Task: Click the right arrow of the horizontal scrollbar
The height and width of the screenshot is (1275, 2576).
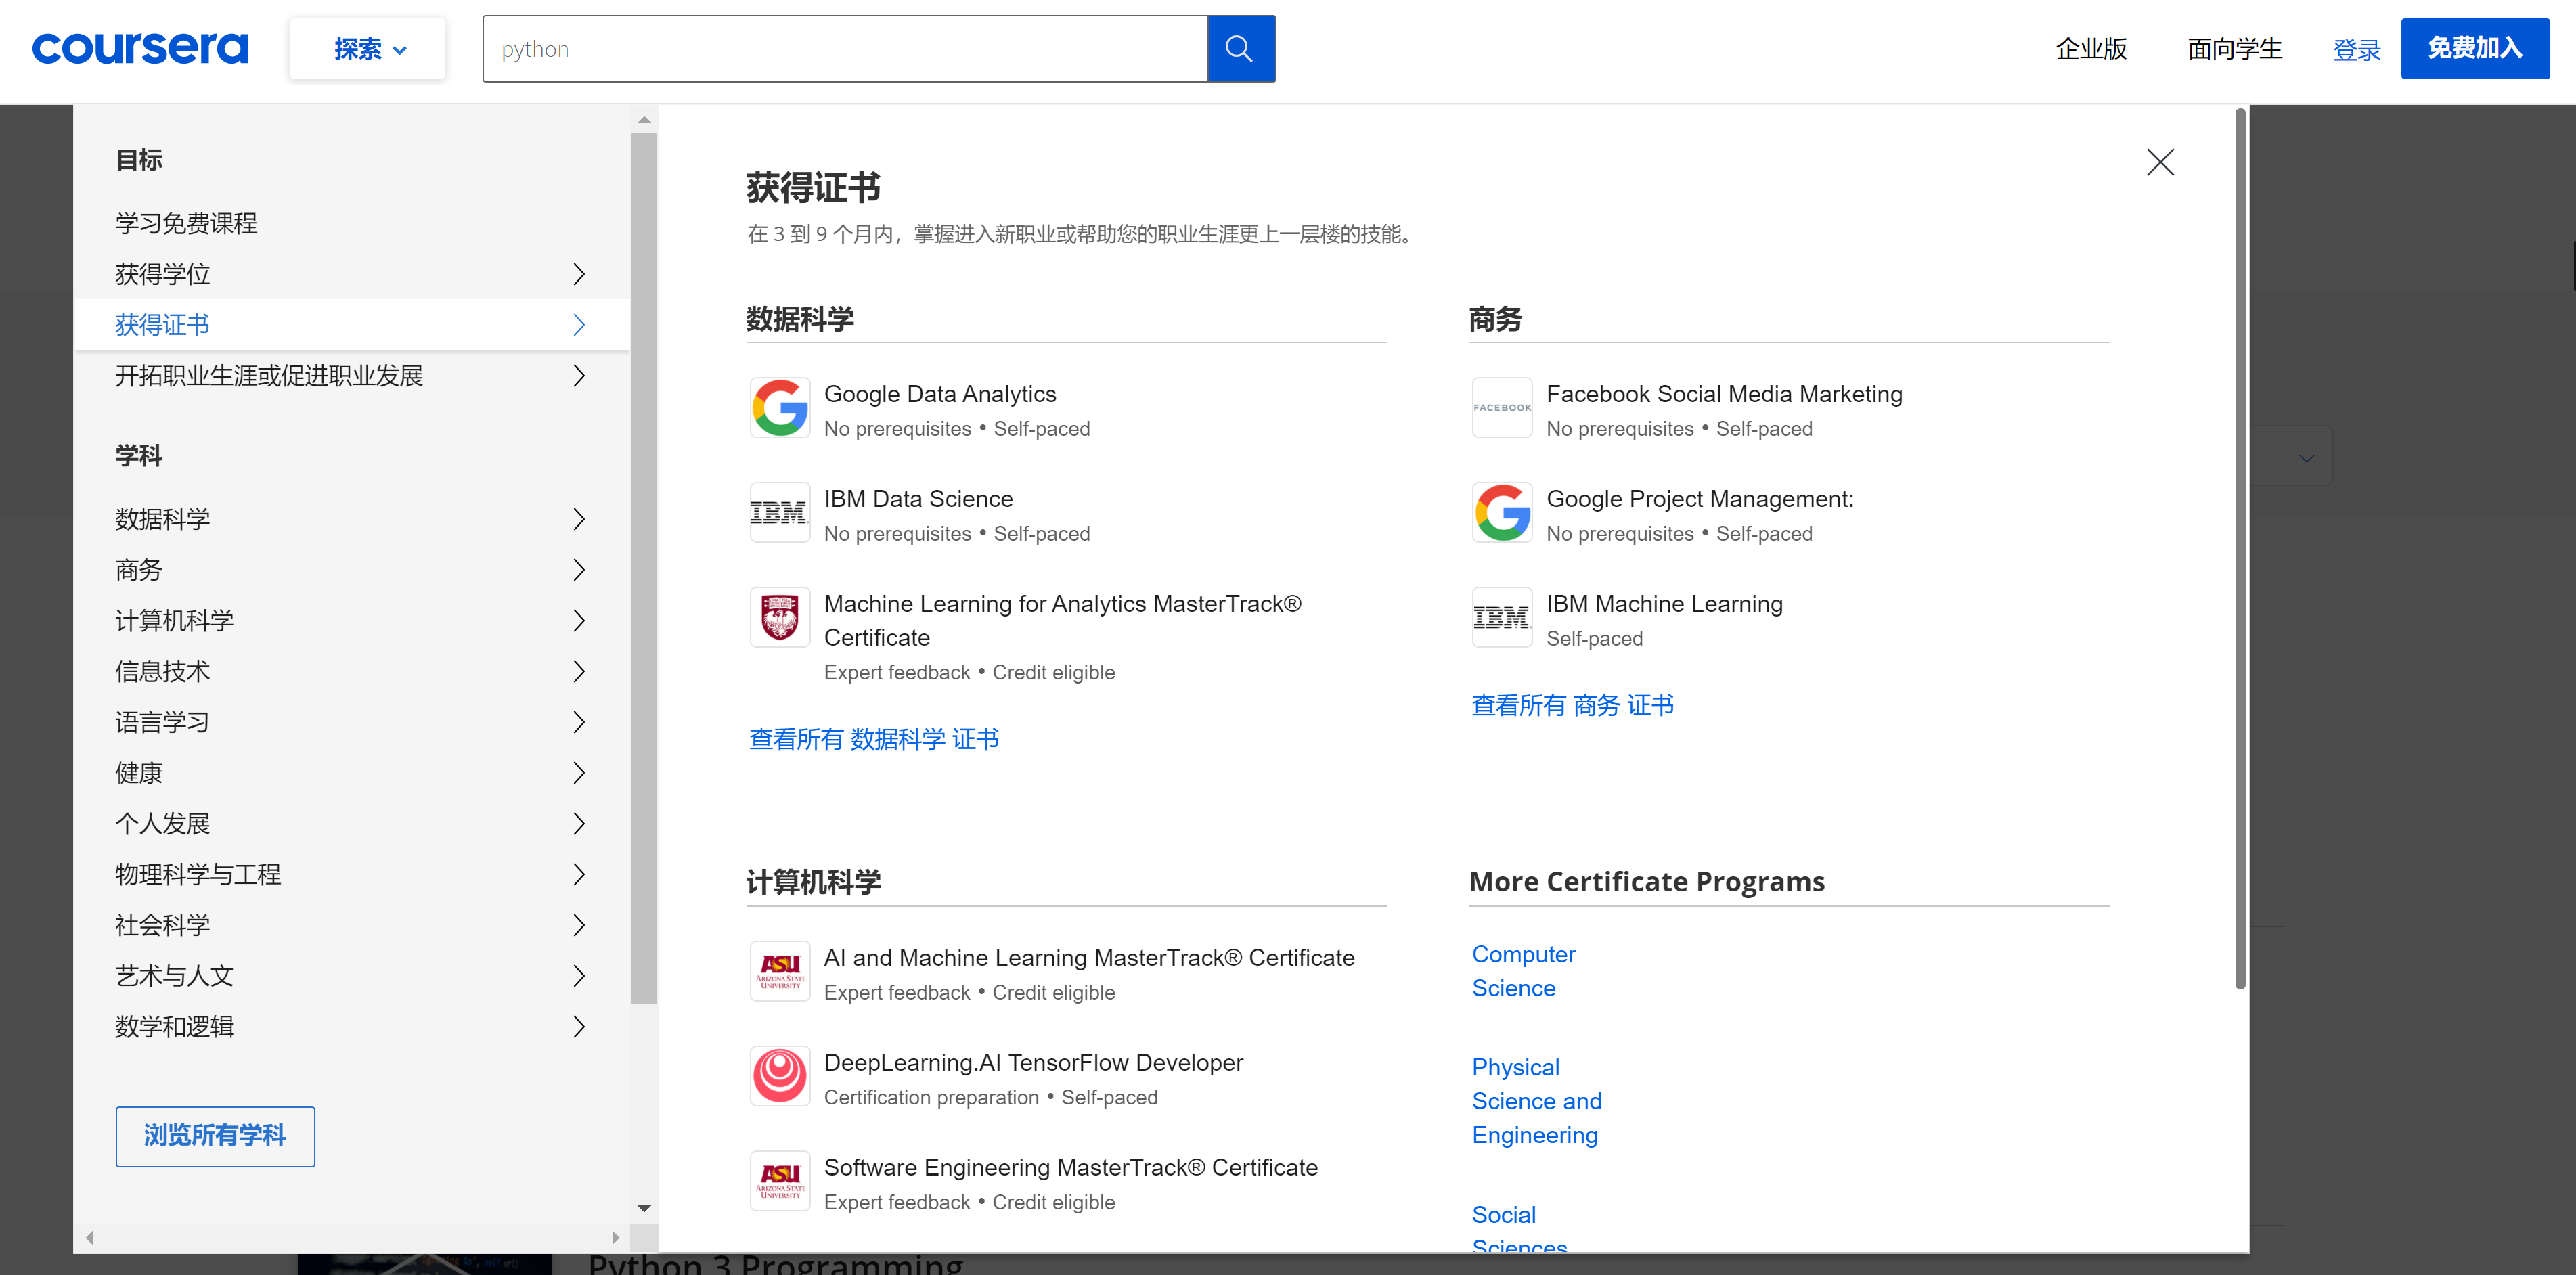Action: click(615, 1238)
